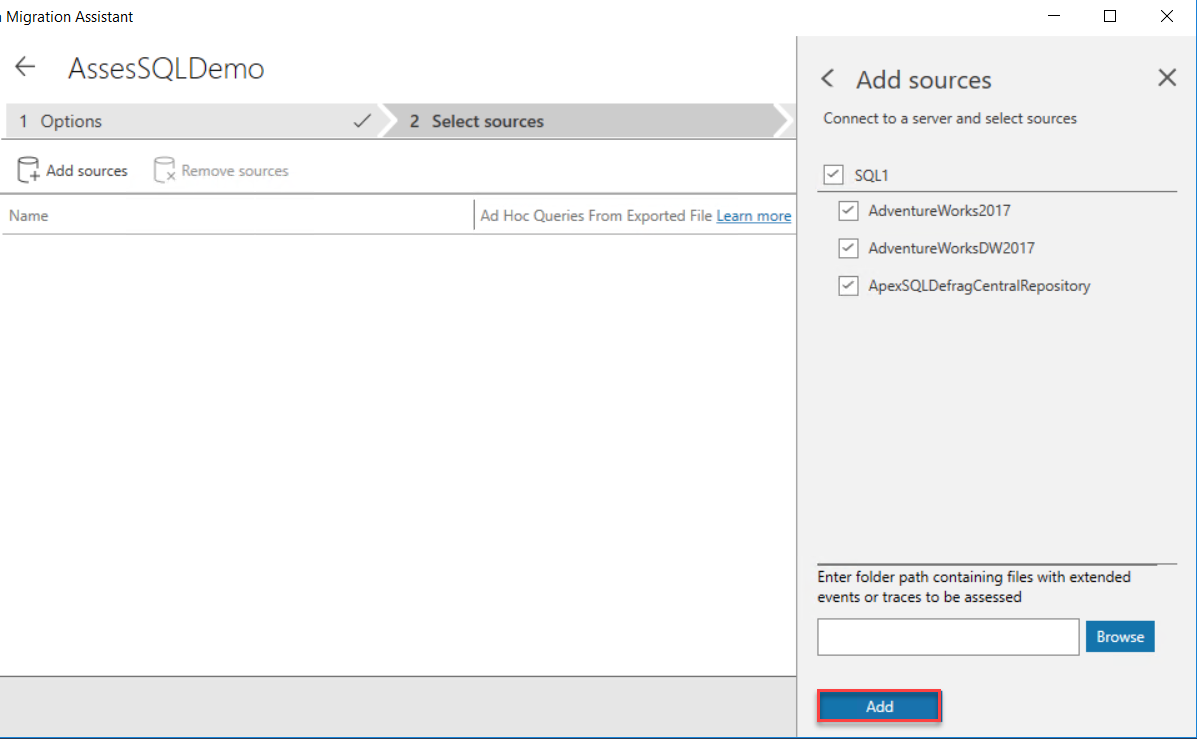Click the Add sources database icon
The image size is (1197, 739).
click(x=28, y=170)
